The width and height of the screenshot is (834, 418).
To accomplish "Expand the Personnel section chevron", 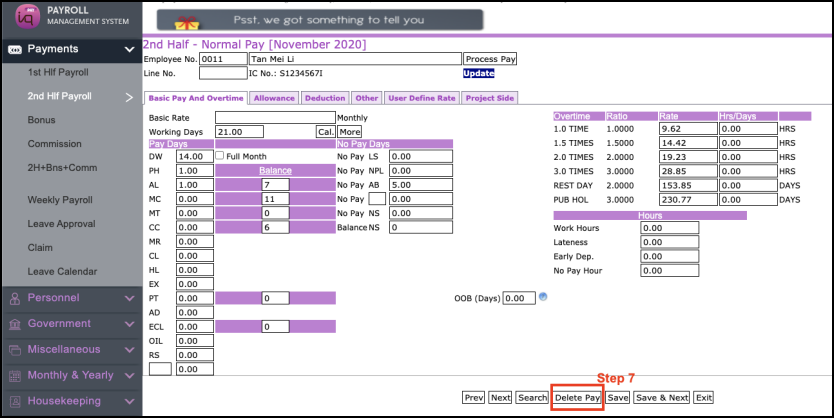I will (x=129, y=298).
